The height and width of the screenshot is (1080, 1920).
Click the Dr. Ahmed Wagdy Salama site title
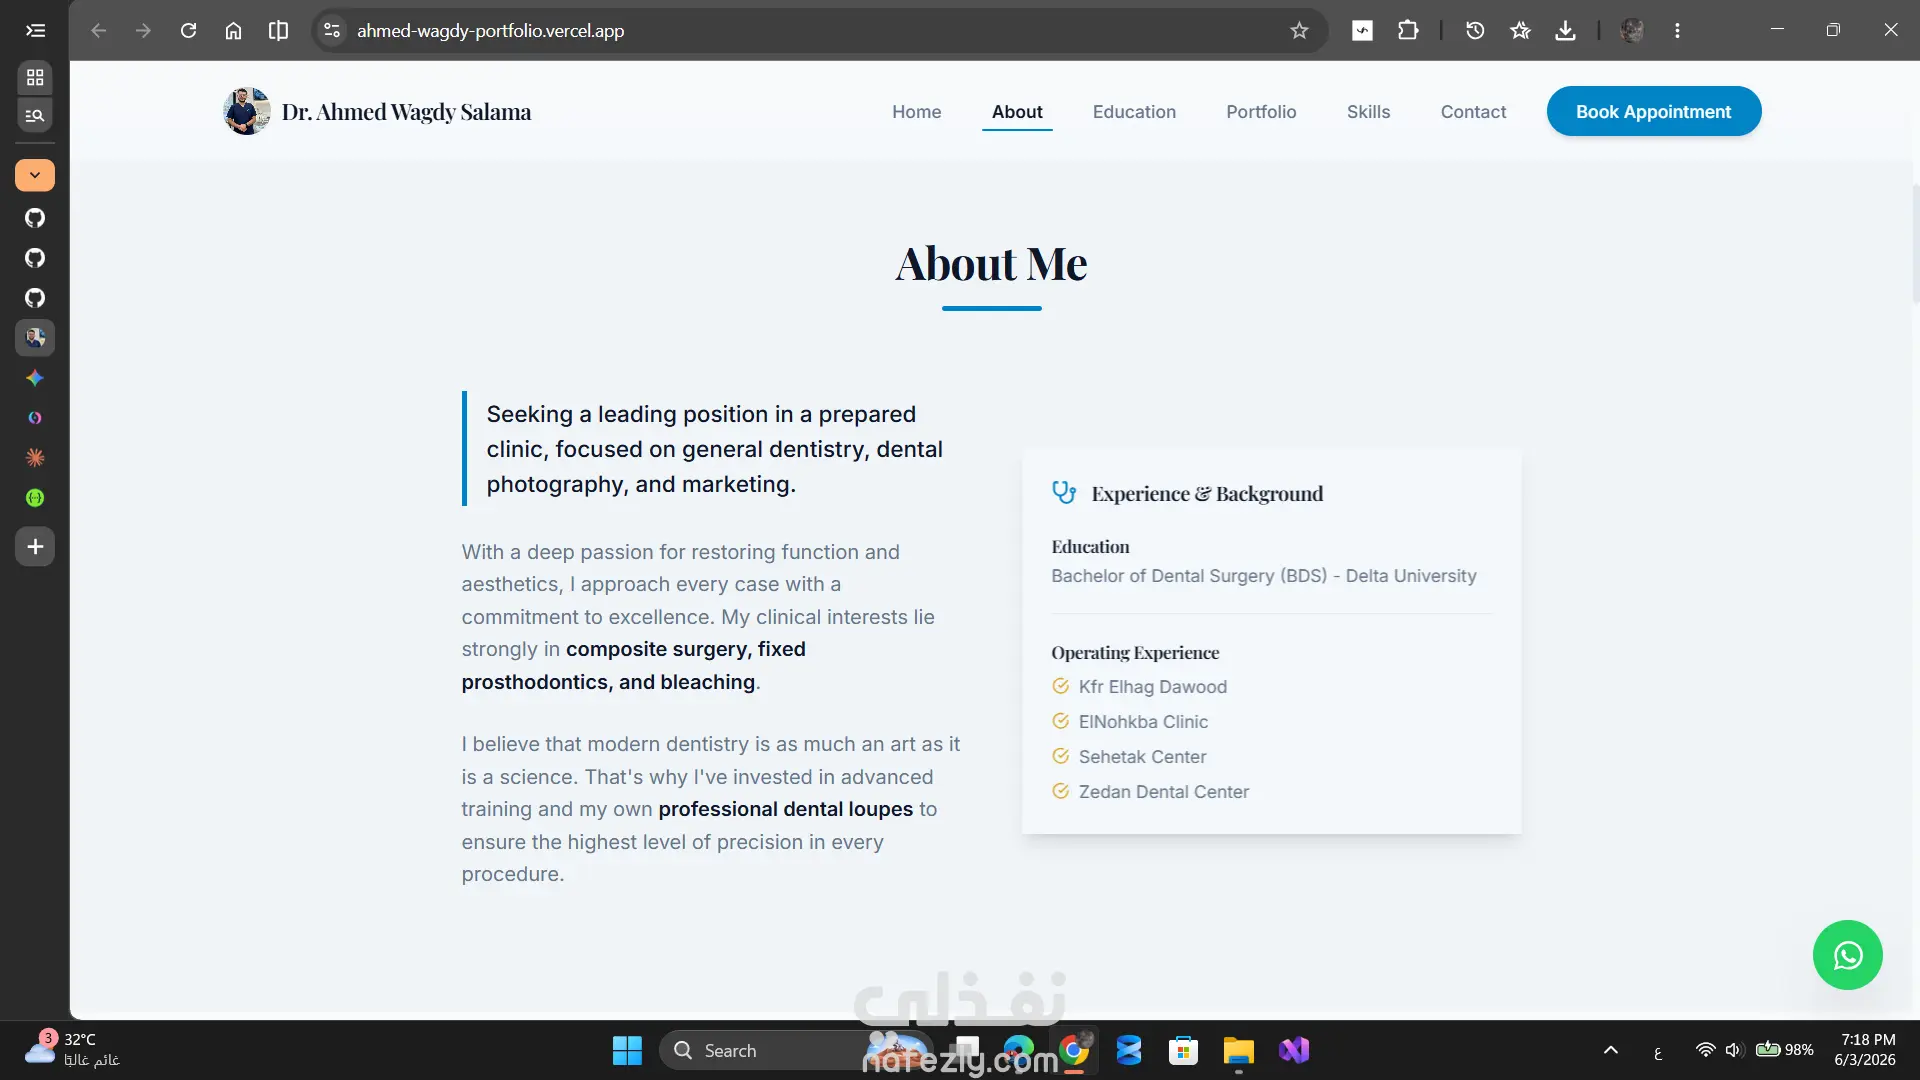click(x=406, y=112)
